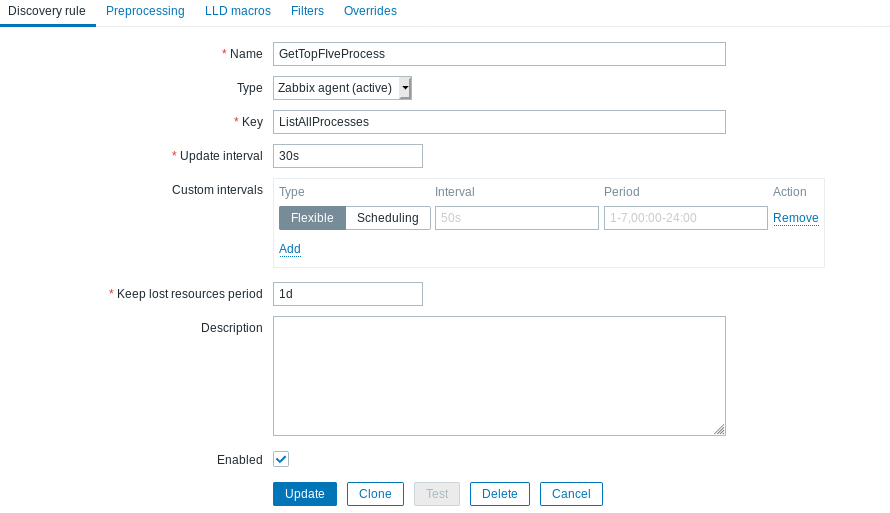Image resolution: width=890 pixels, height=513 pixels.
Task: Remove the custom interval row
Action: click(x=796, y=218)
